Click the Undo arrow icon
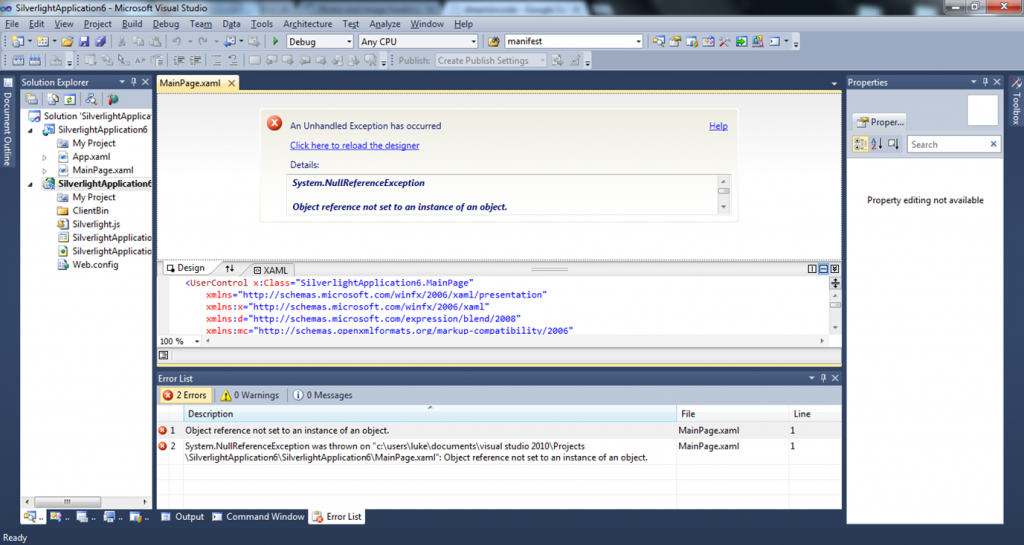 coord(176,41)
